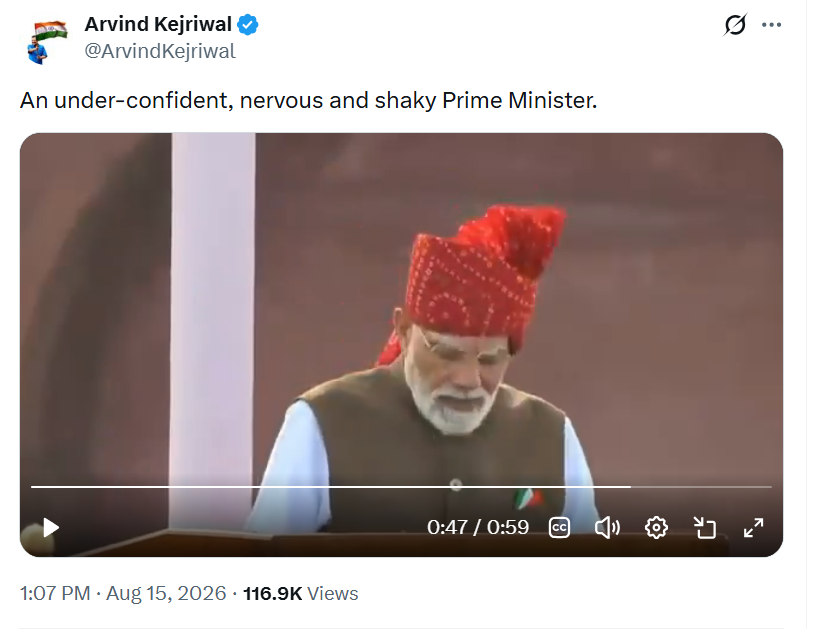Mute the video with the speaker icon
This screenshot has height=629, width=837.
(x=607, y=528)
